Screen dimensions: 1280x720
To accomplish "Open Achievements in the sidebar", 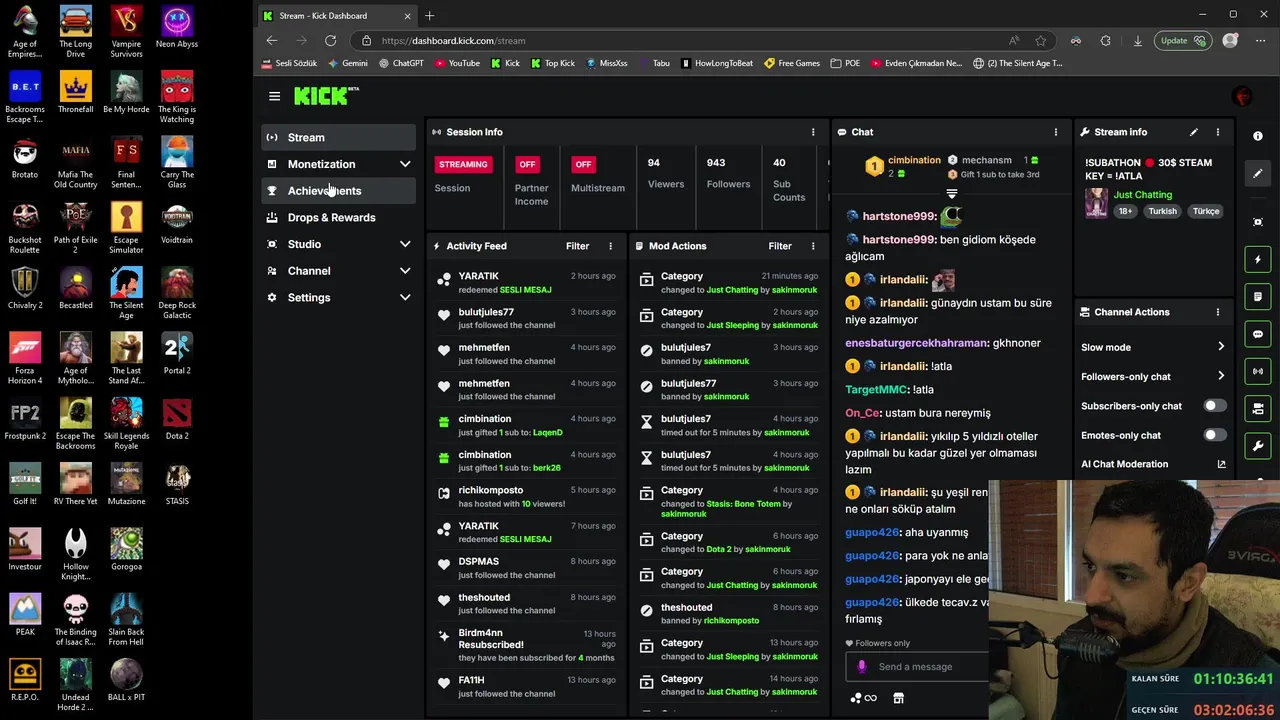I will [x=339, y=191].
